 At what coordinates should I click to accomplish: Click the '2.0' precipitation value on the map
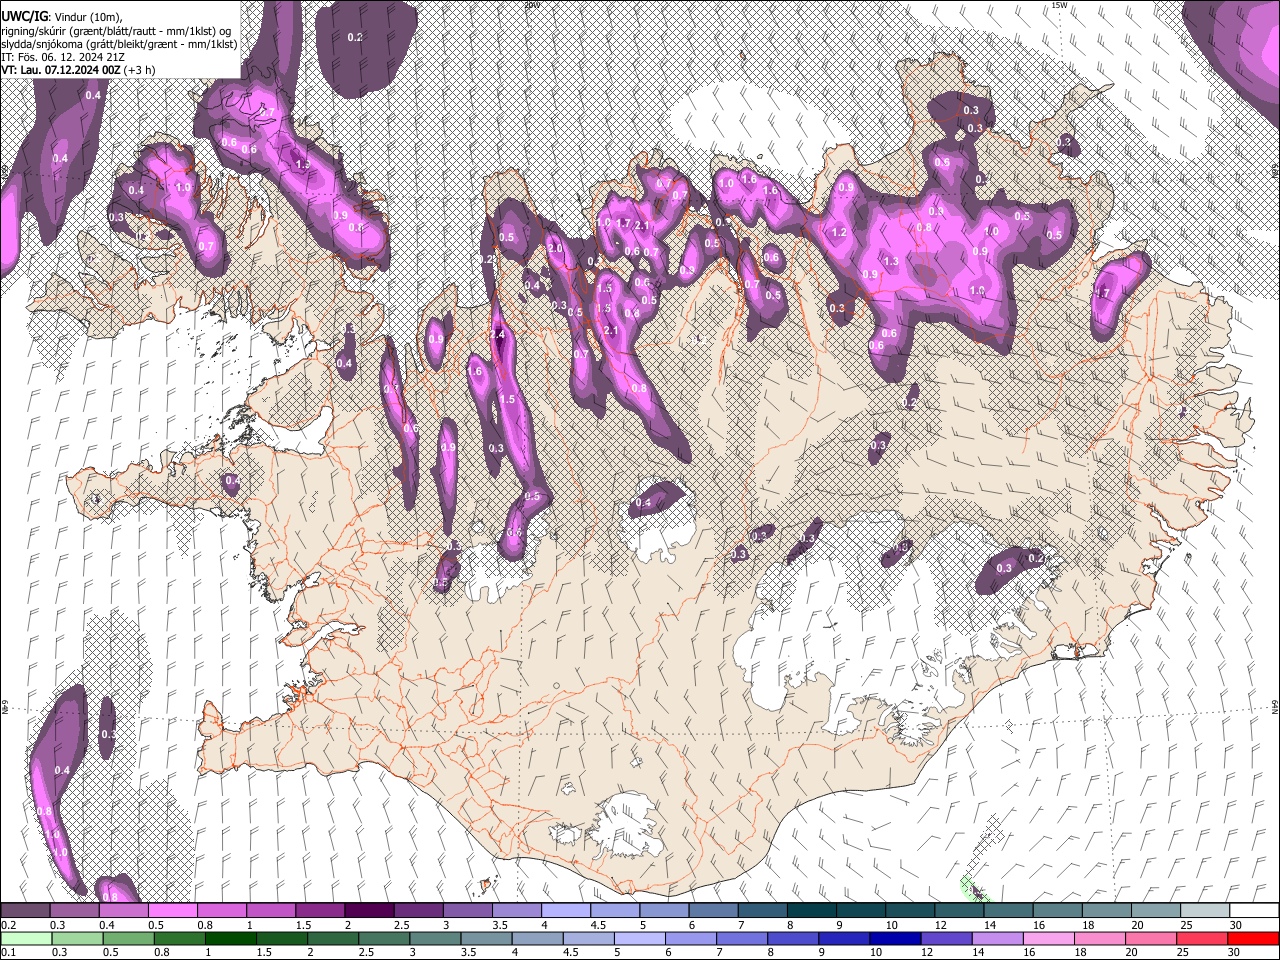tap(555, 248)
